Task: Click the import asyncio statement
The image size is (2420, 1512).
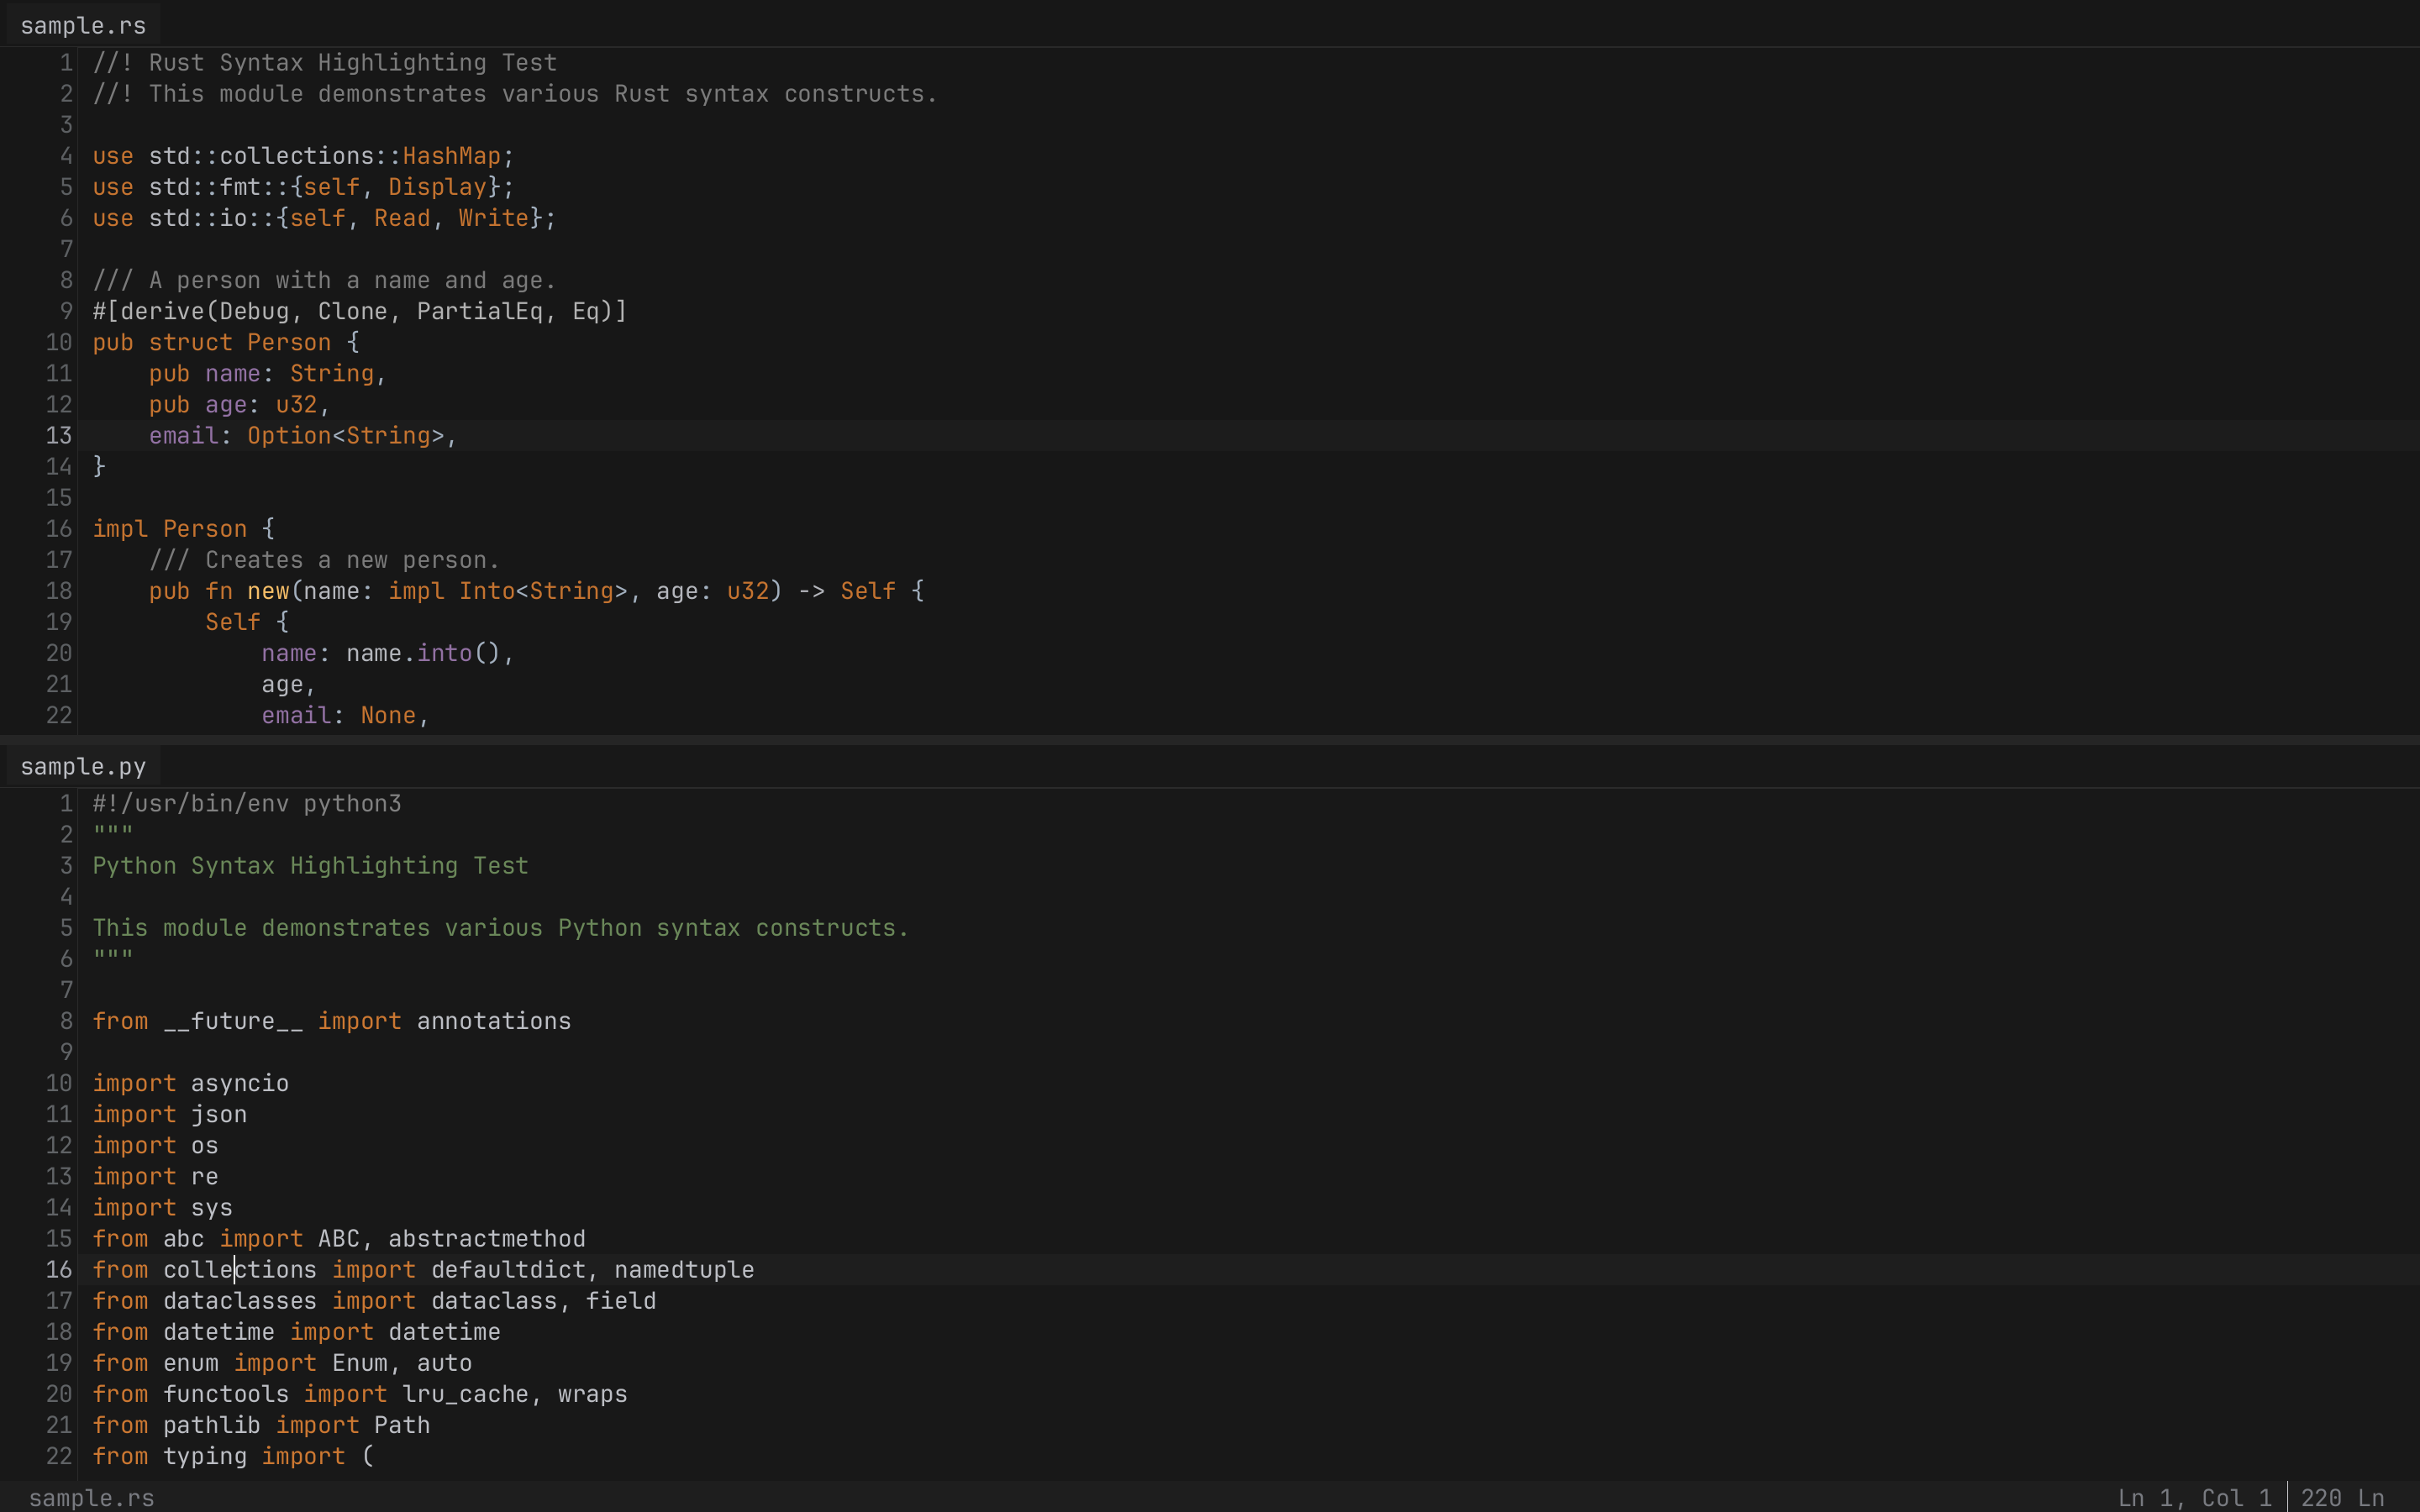Action: 190,1082
